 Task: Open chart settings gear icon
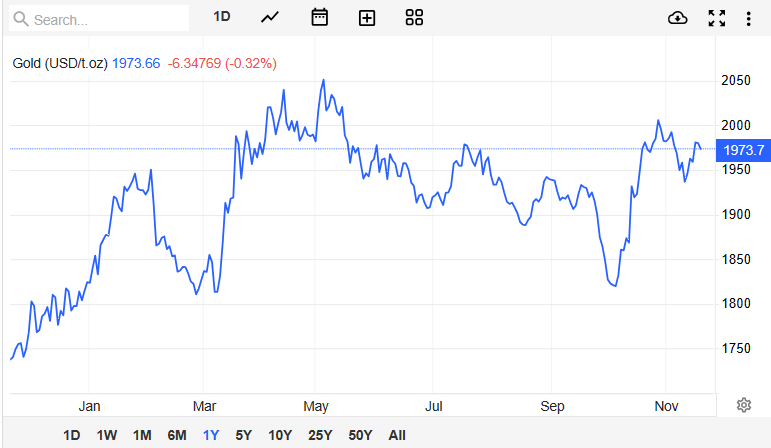pyautogui.click(x=744, y=405)
